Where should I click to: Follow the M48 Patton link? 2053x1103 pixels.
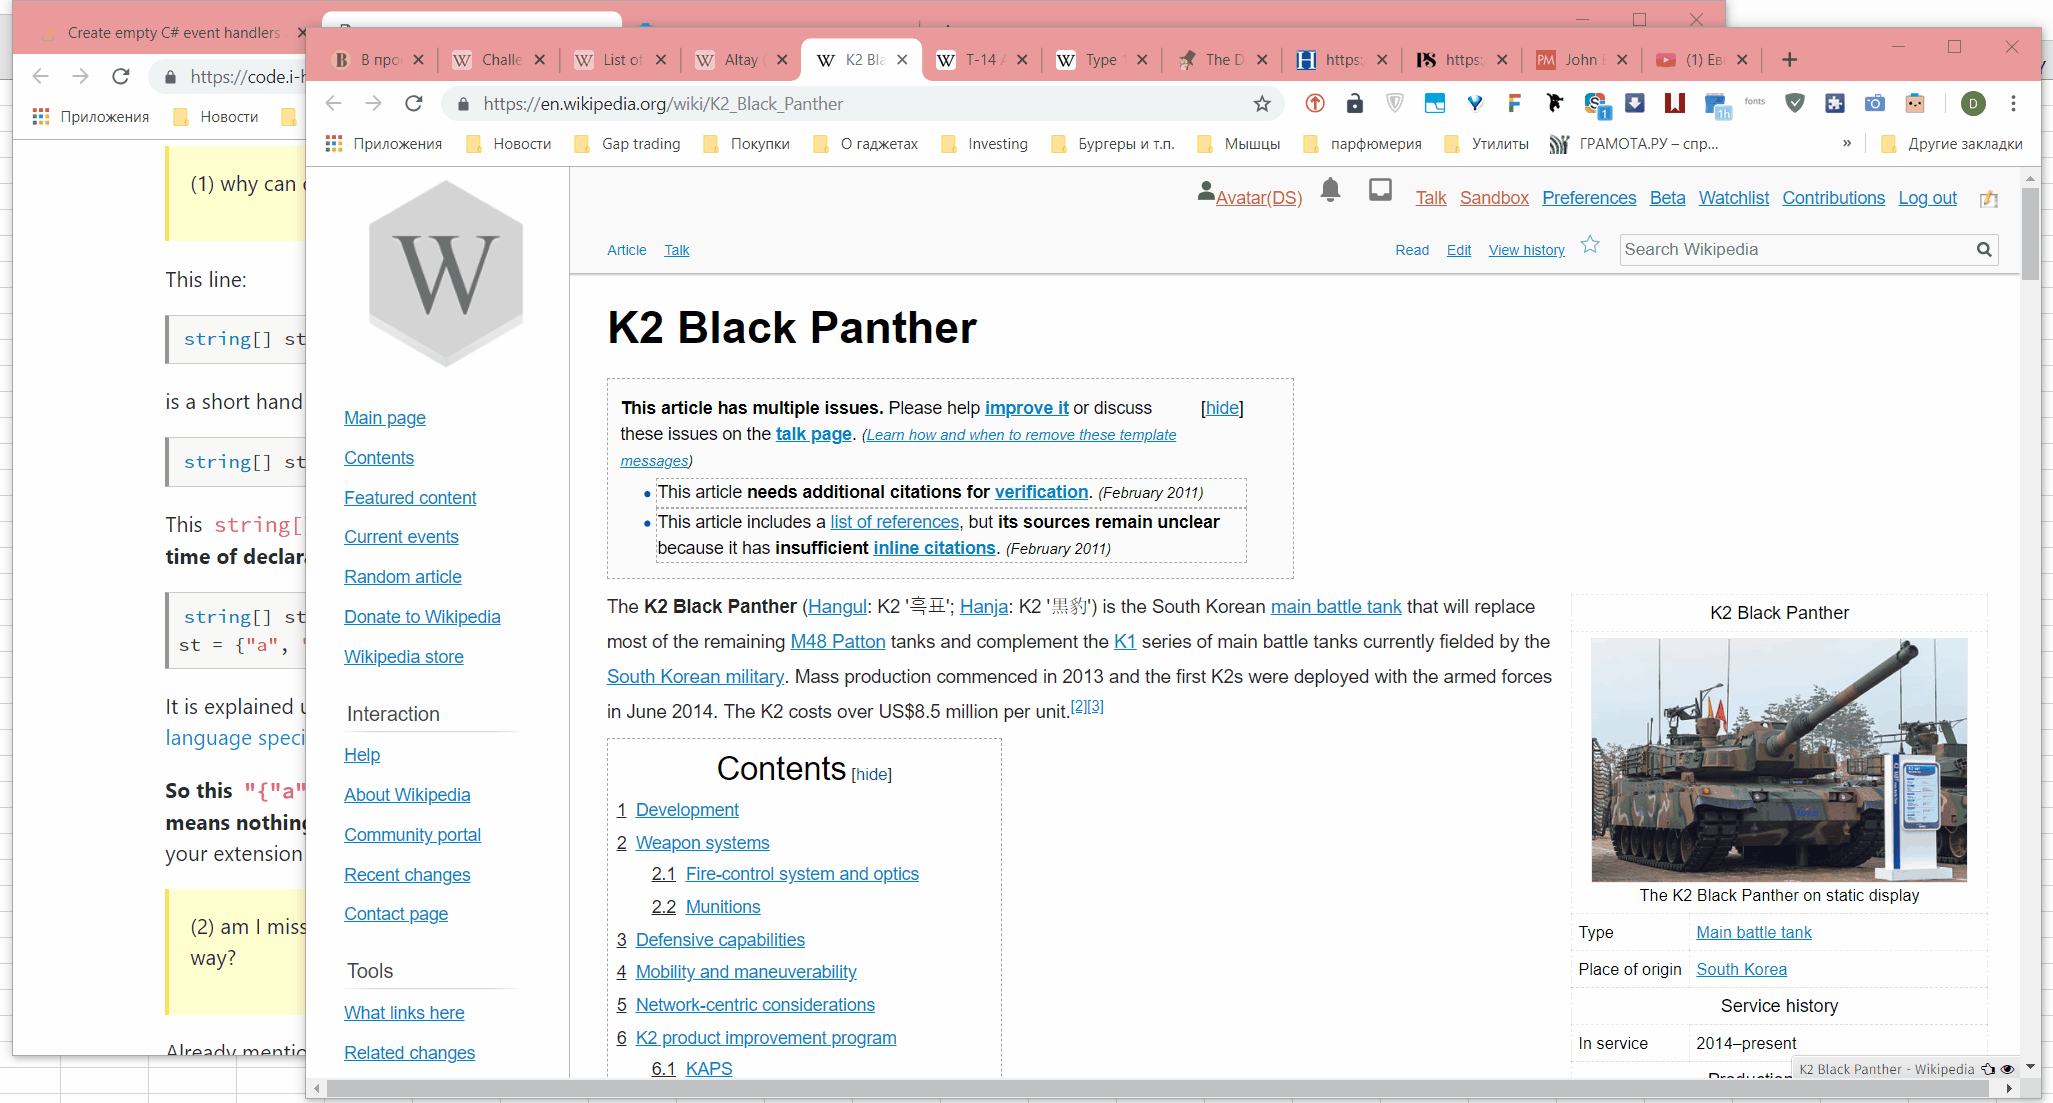pos(838,642)
